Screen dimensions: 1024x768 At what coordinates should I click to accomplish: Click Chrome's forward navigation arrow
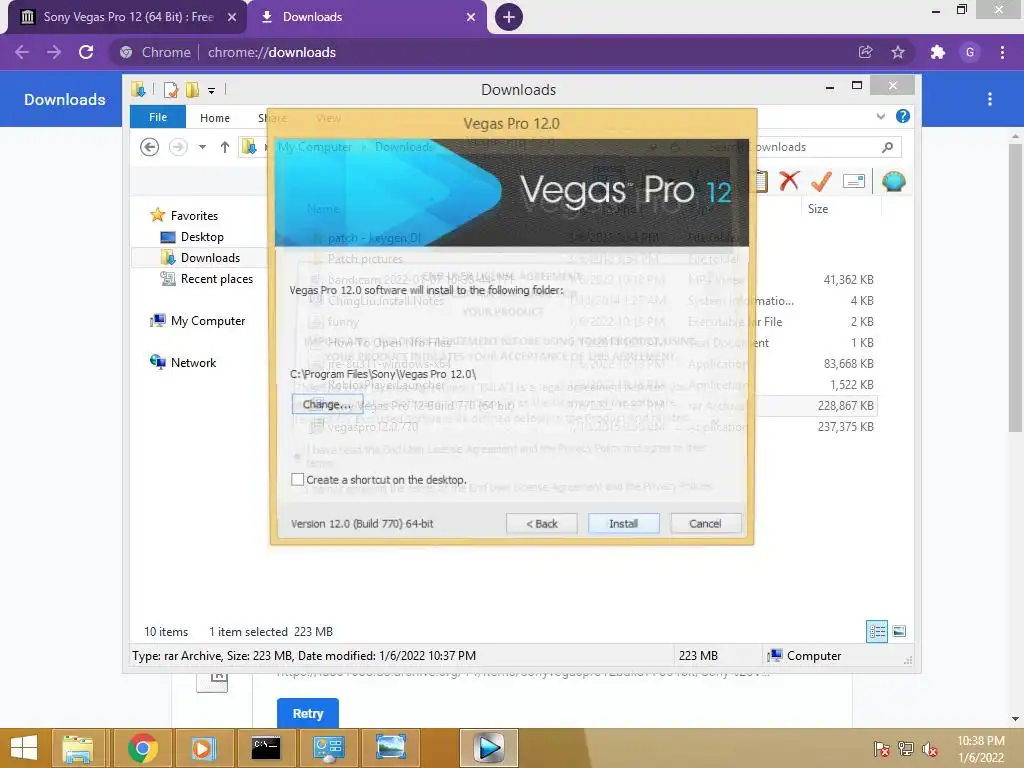(x=54, y=52)
